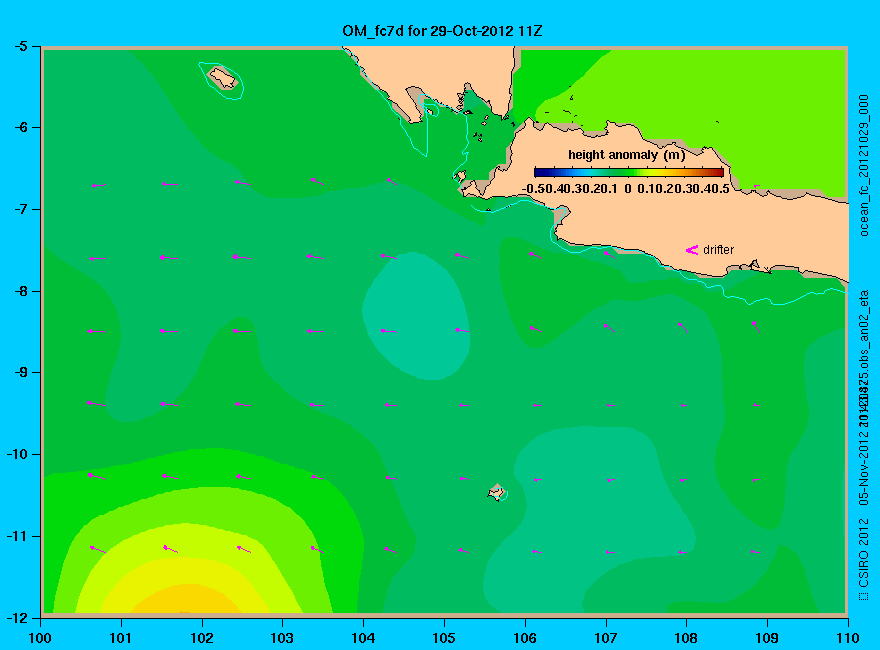Image resolution: width=880 pixels, height=650 pixels.
Task: Click x-axis label 104
Action: tap(363, 638)
